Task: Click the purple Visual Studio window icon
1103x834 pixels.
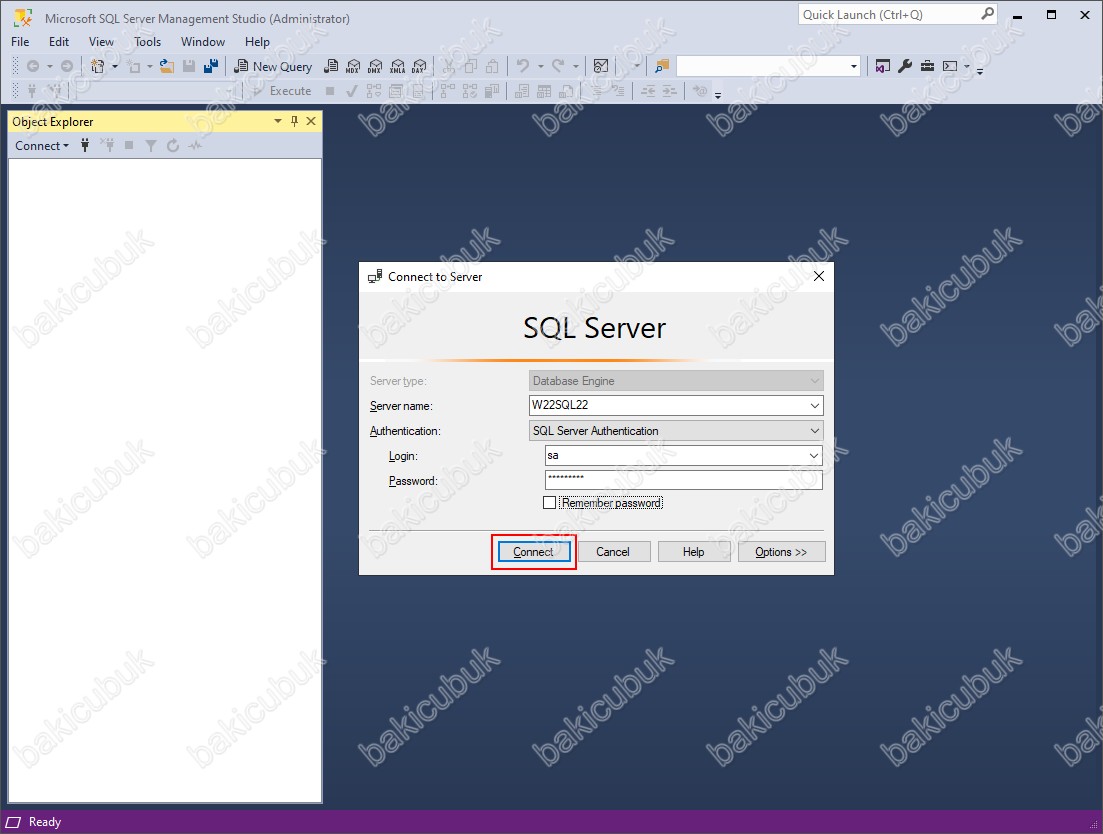Action: point(883,66)
